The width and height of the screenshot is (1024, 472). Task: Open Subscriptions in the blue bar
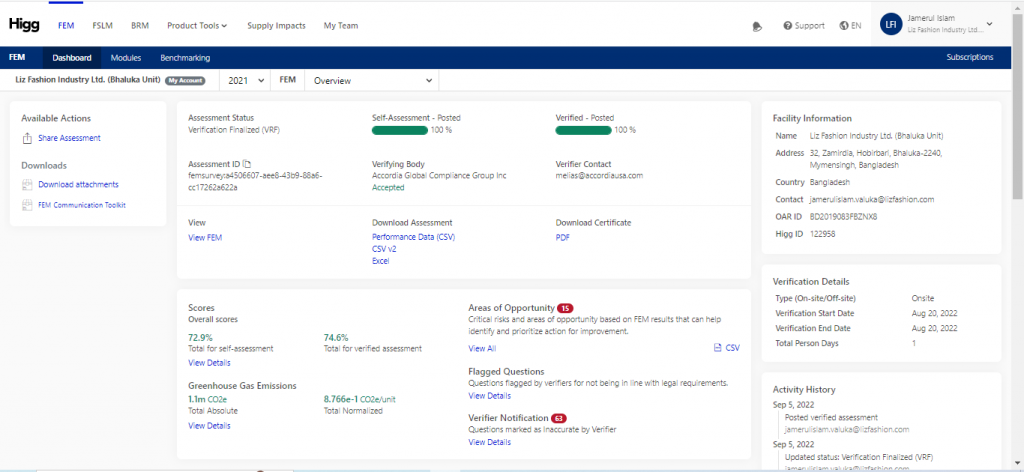(970, 57)
